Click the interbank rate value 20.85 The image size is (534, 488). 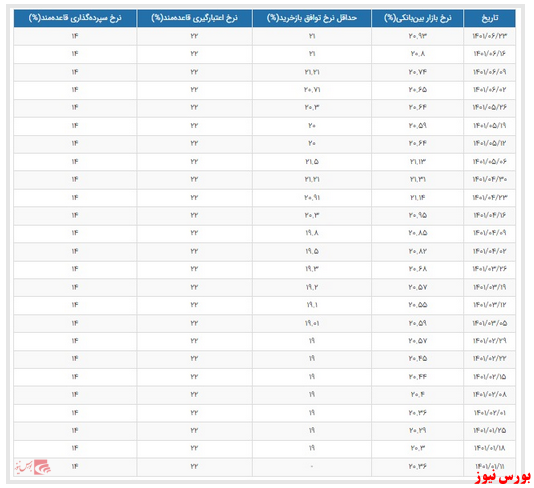click(418, 233)
